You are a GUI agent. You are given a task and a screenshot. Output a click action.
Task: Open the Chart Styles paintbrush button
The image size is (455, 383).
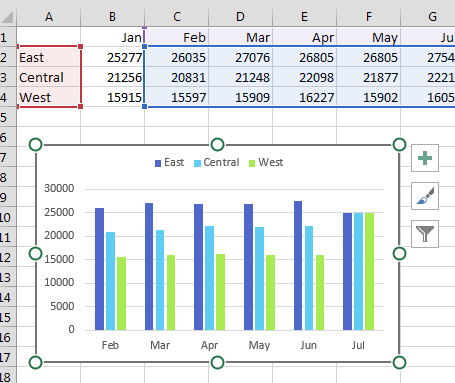[x=425, y=196]
